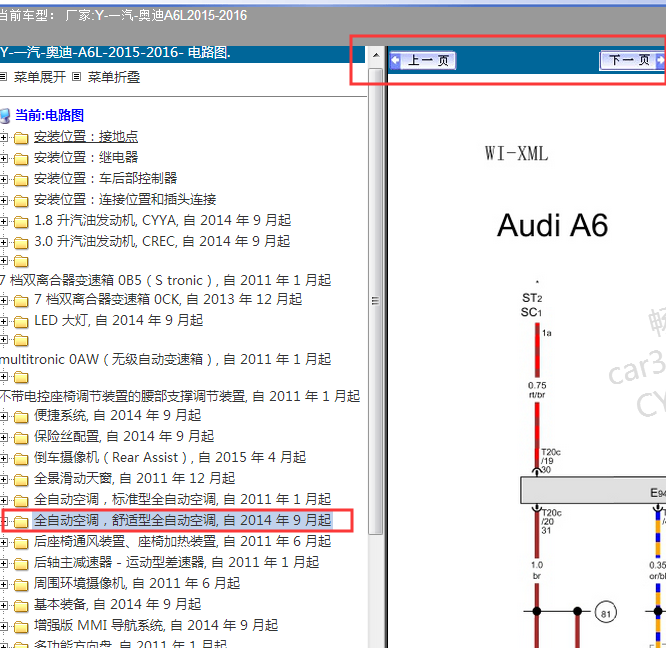
Task: Click folder icon for LED 大灯
Action: (21, 321)
